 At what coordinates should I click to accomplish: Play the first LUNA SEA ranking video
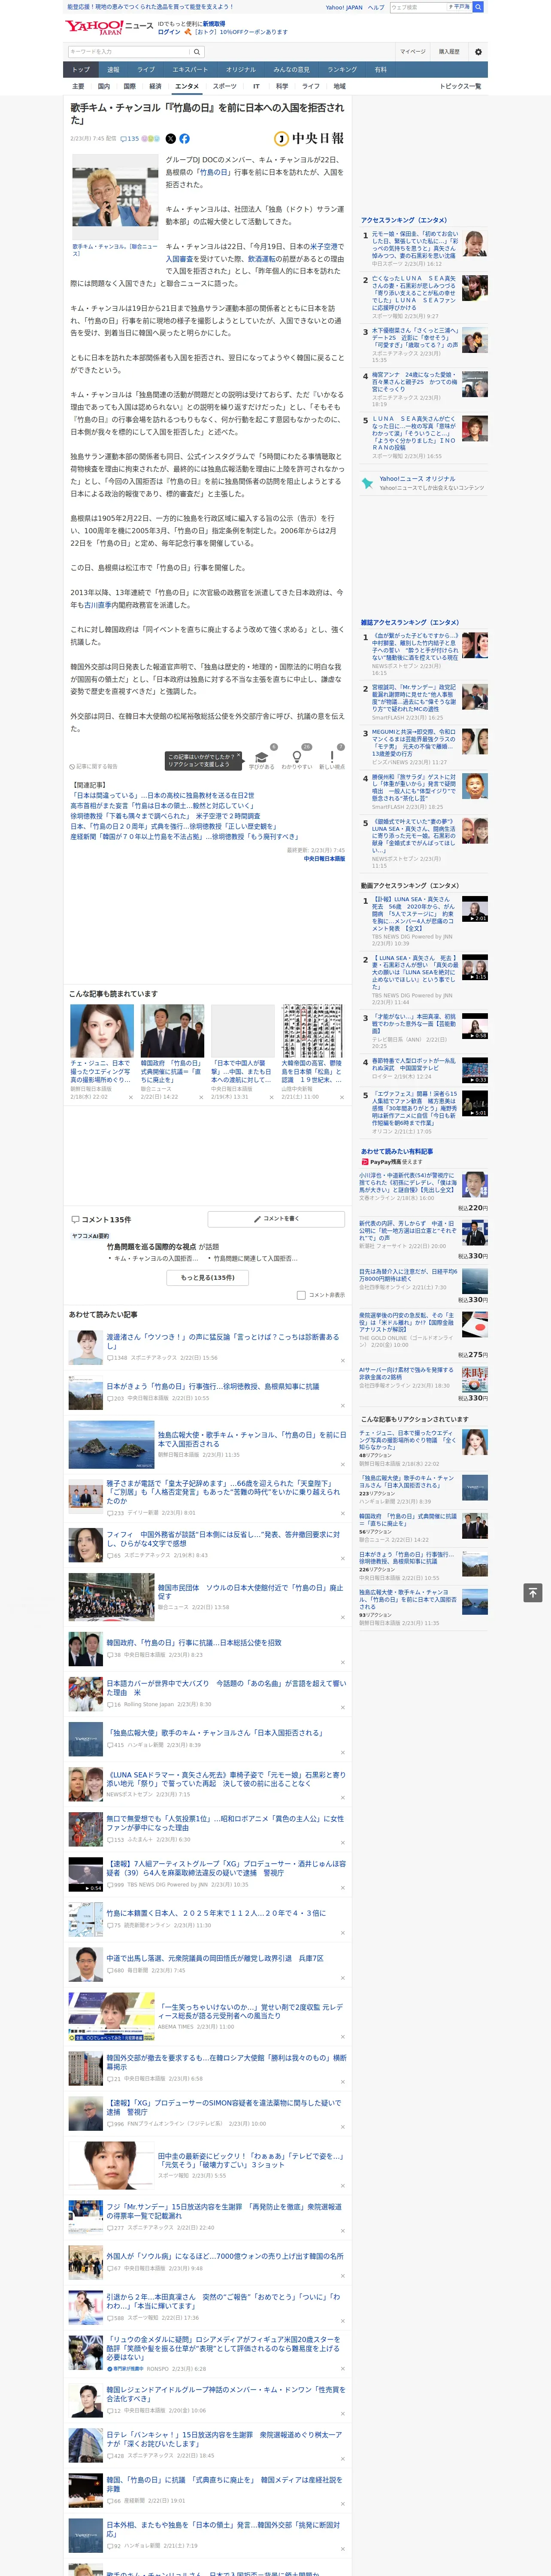[475, 908]
